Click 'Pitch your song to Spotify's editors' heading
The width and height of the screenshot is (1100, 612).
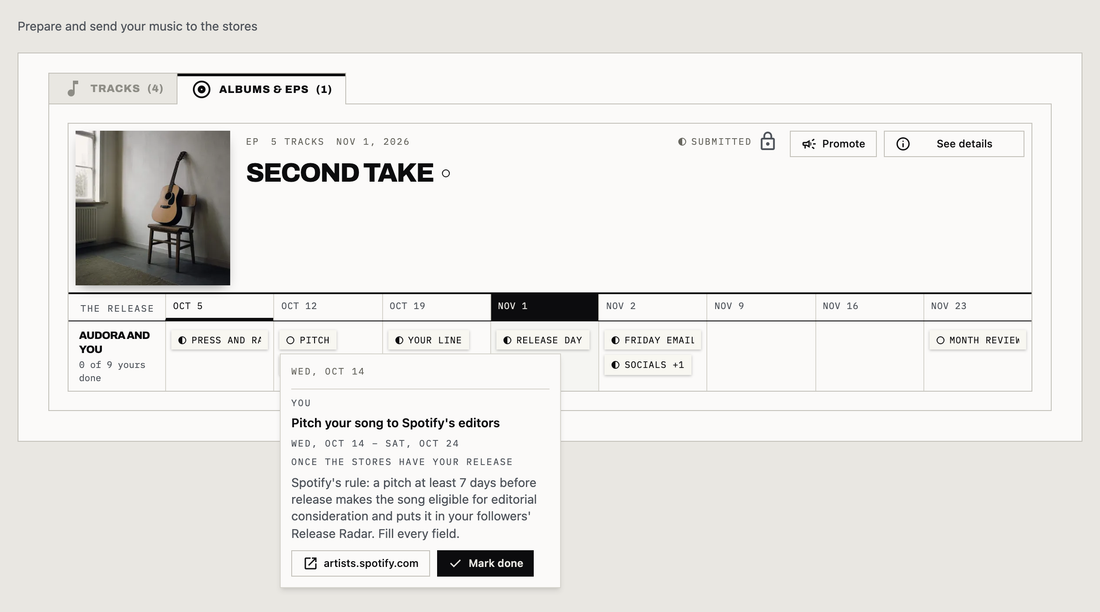396,423
